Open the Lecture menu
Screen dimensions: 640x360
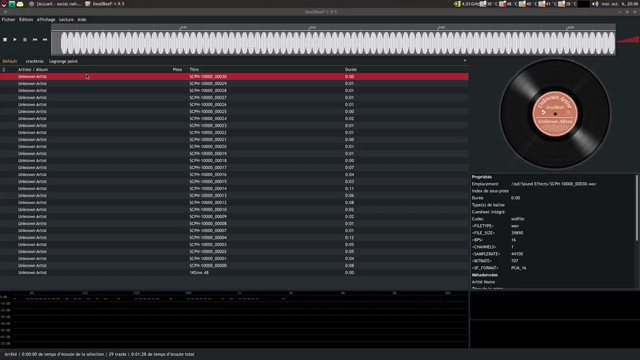pyautogui.click(x=66, y=20)
